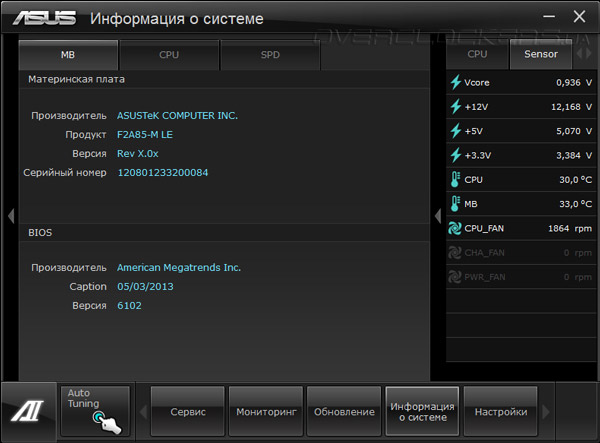
Task: Click the CHA_FAN fan icon
Action: 455,252
